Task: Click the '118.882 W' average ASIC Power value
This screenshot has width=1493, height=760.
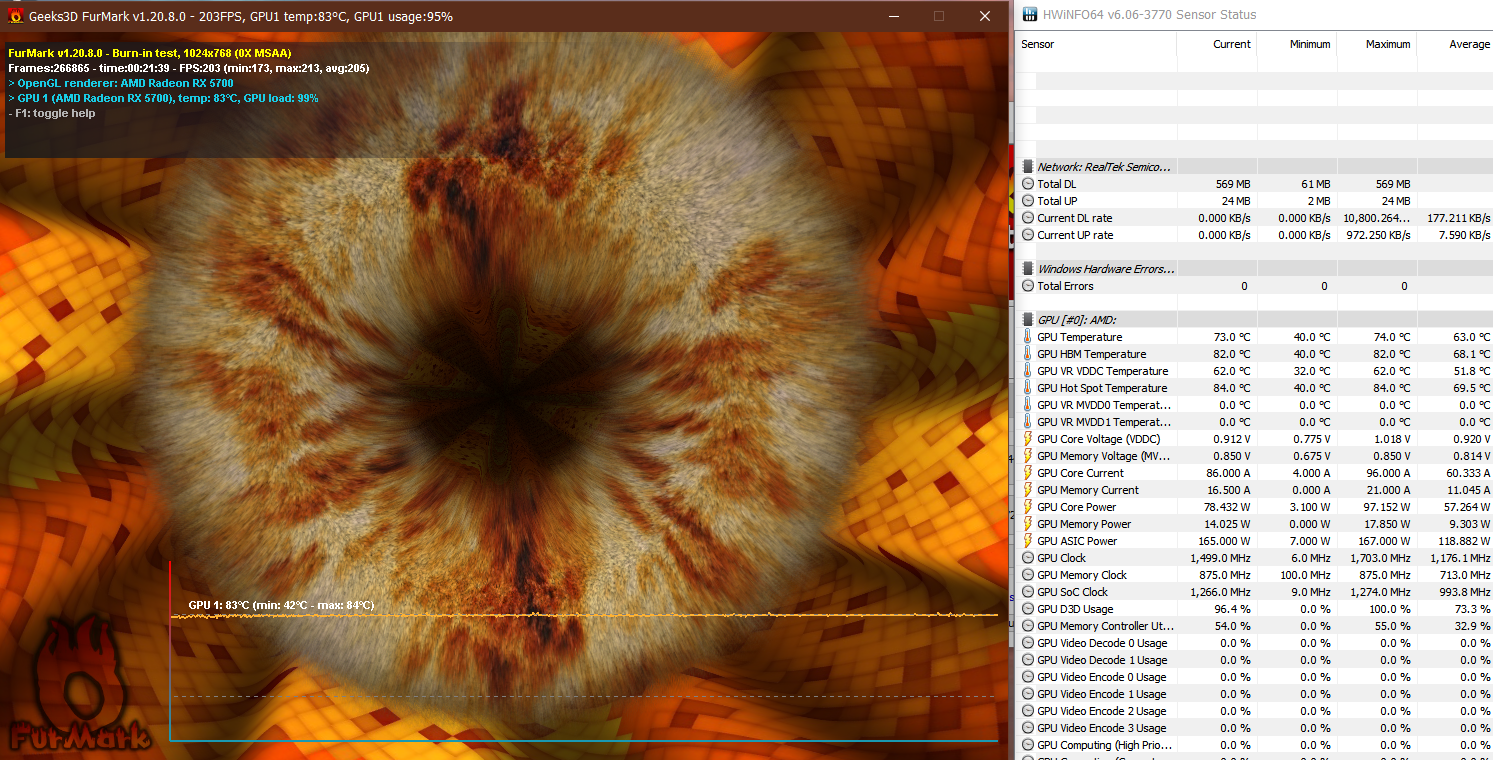Action: coord(1465,541)
